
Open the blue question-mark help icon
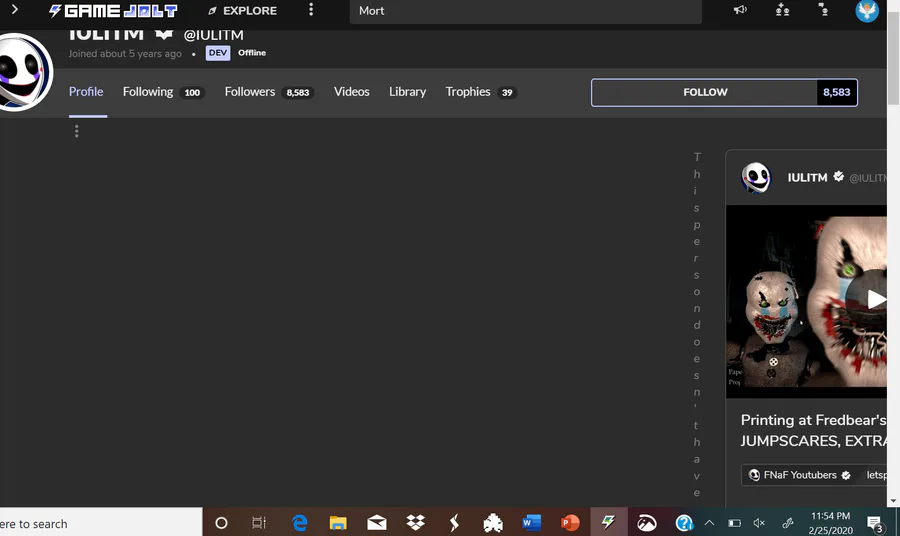[x=684, y=523]
